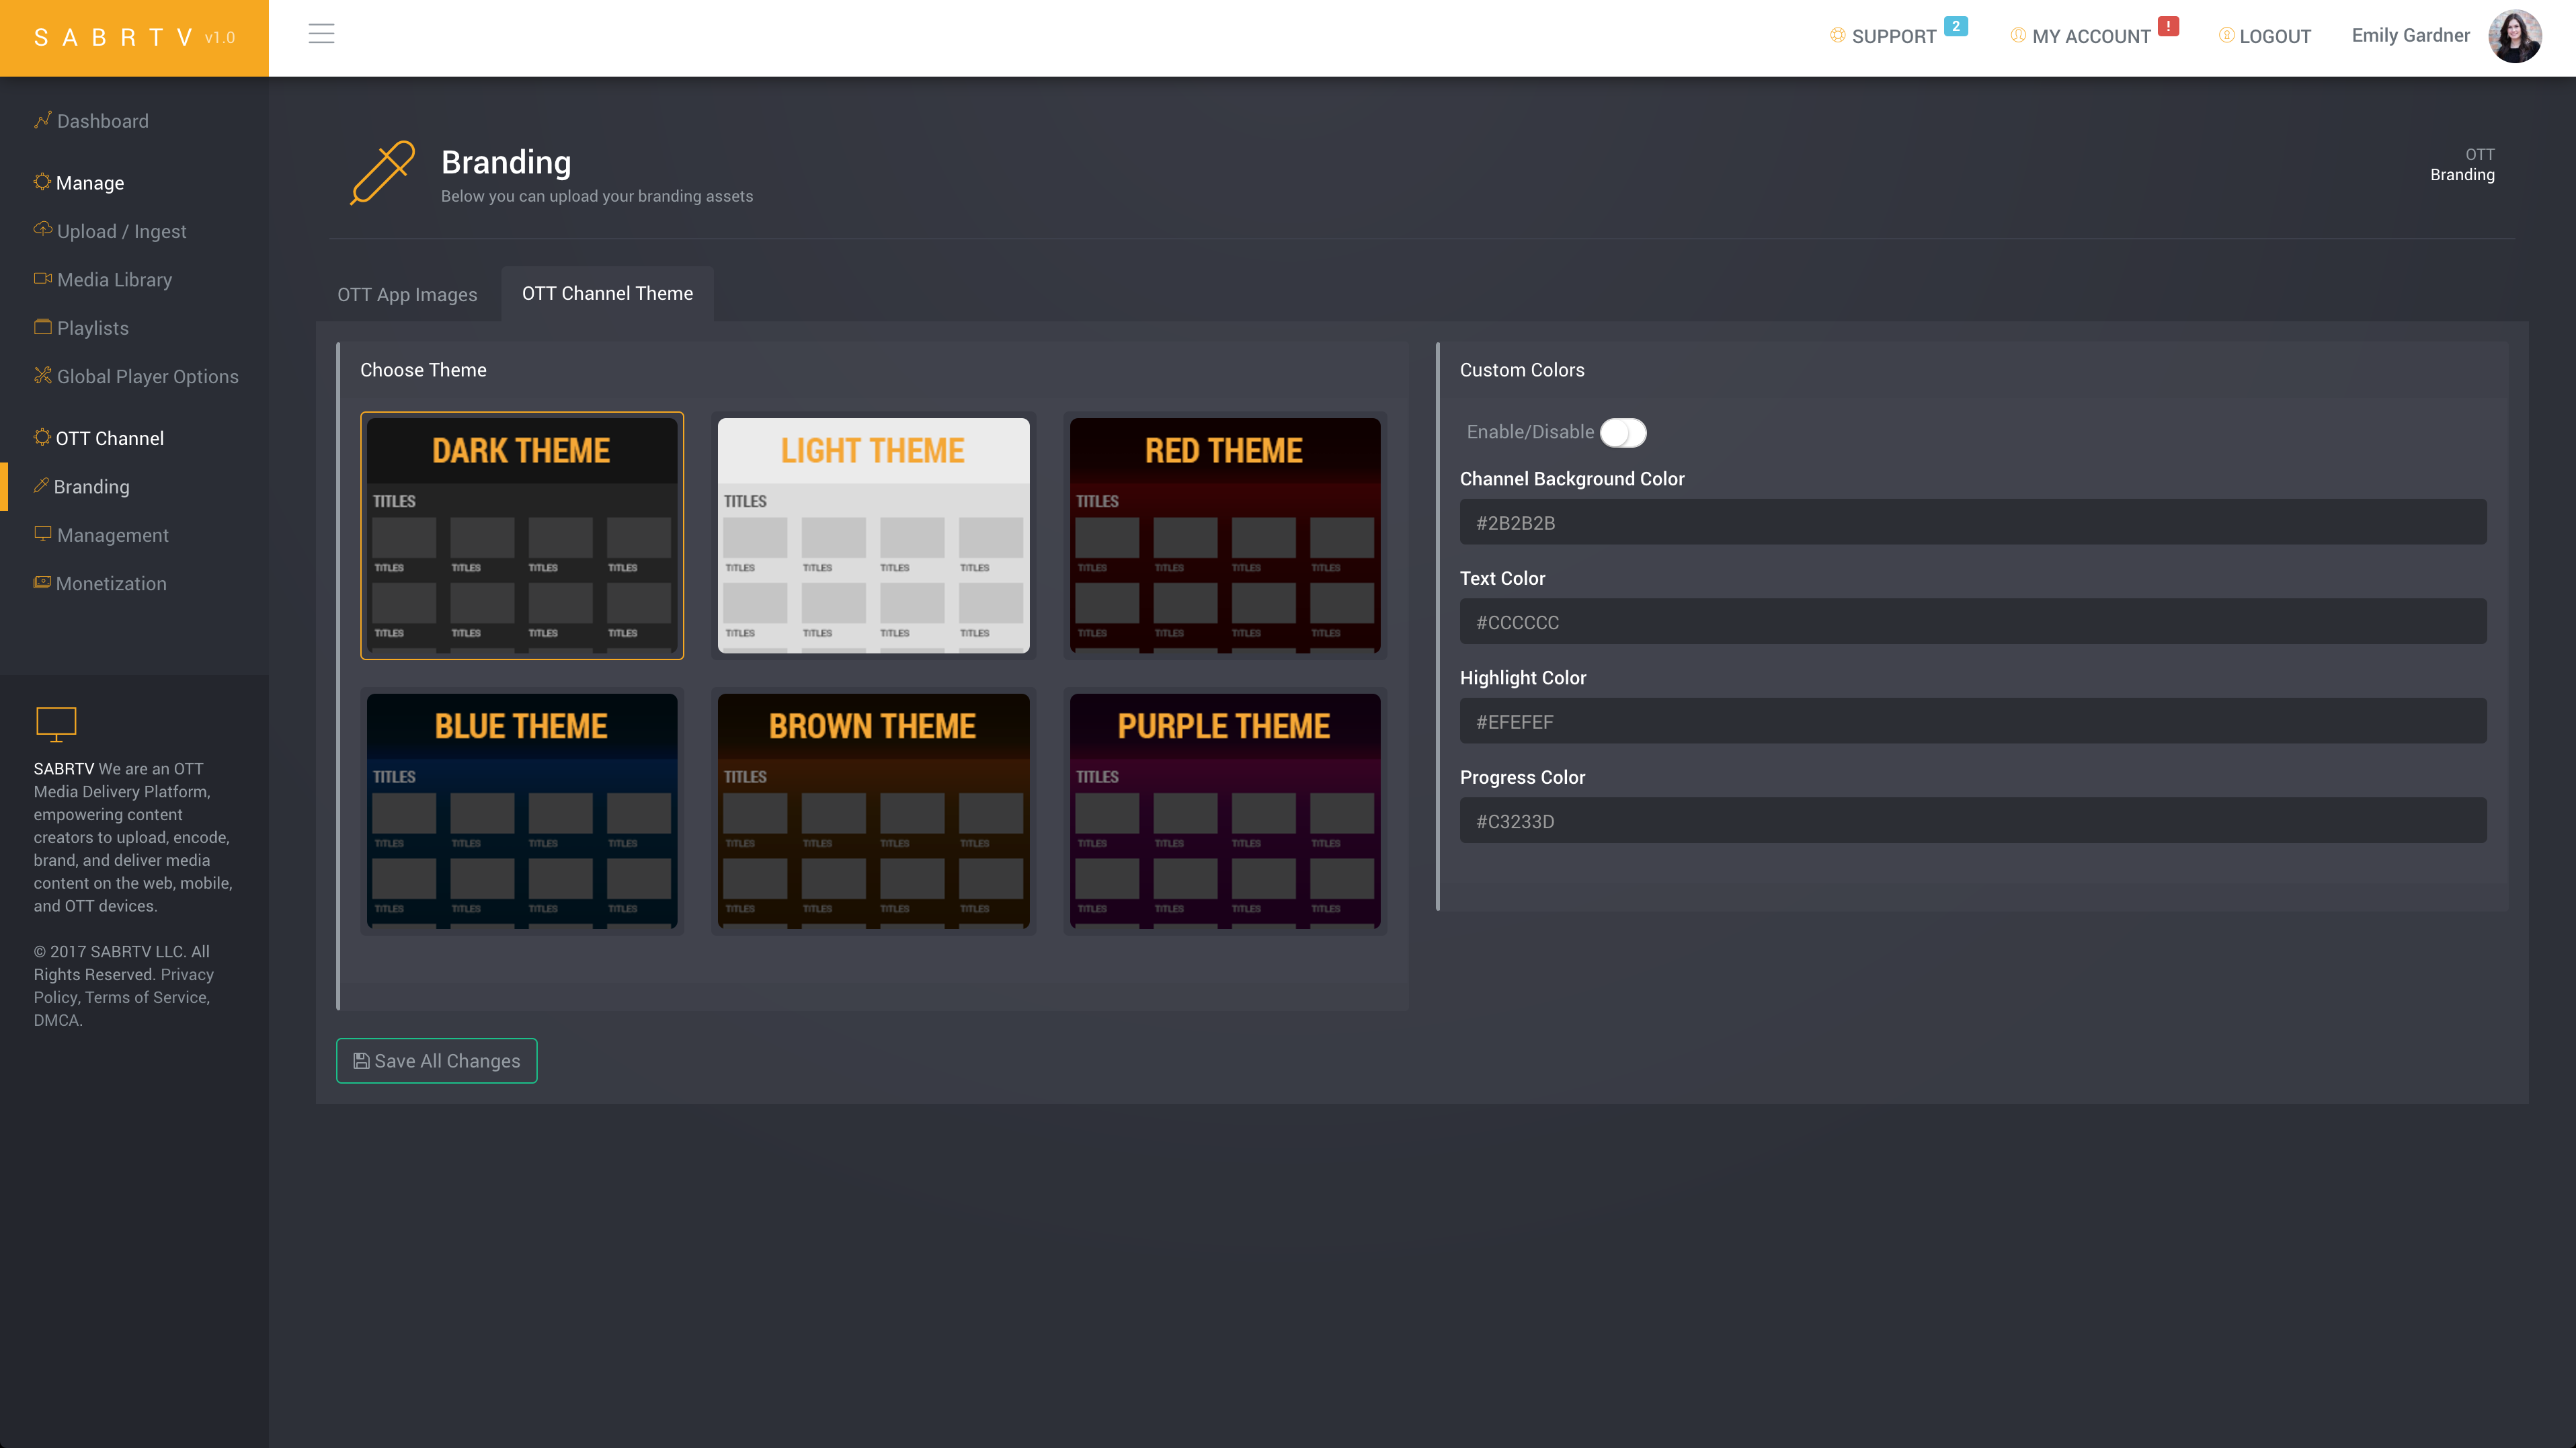Click the Support lifebuoy icon
Image resolution: width=2576 pixels, height=1448 pixels.
(x=1837, y=35)
